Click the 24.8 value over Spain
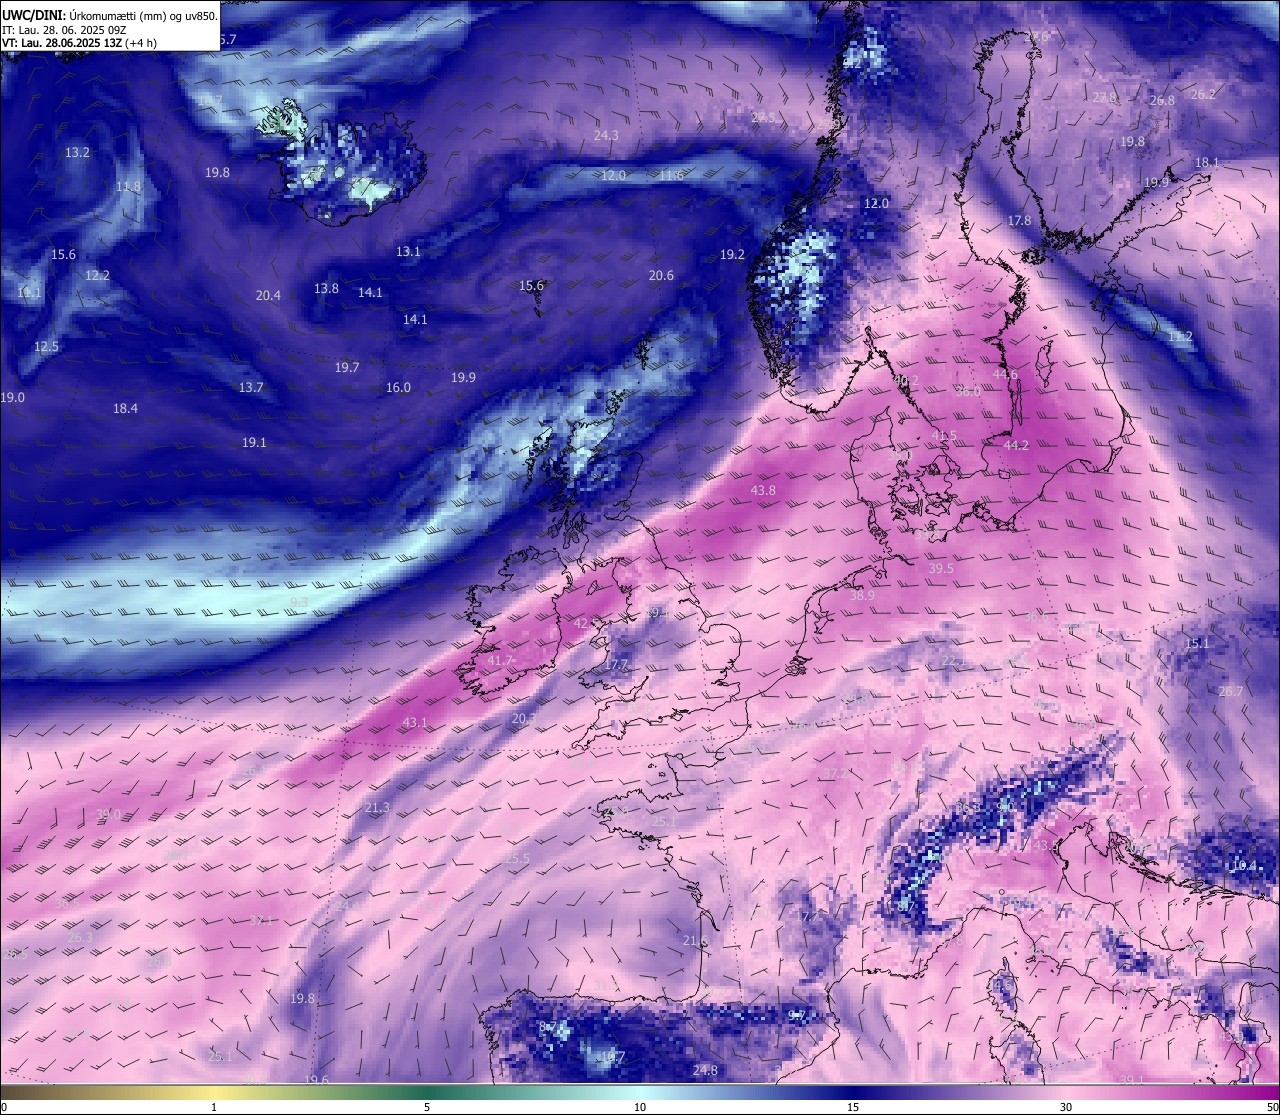Viewport: 1280px width, 1115px height. click(x=705, y=1070)
